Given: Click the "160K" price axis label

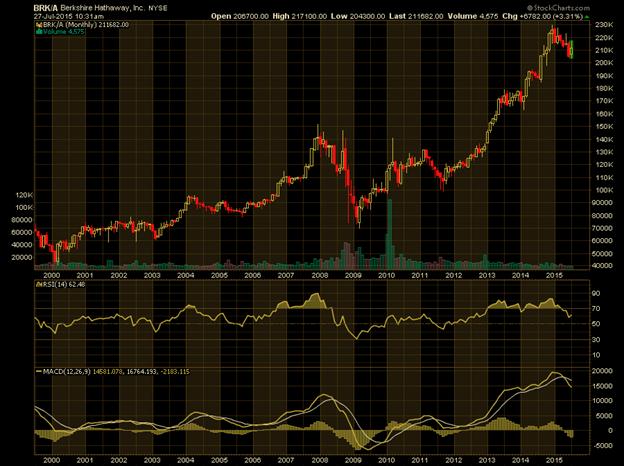Looking at the screenshot, I should [604, 114].
